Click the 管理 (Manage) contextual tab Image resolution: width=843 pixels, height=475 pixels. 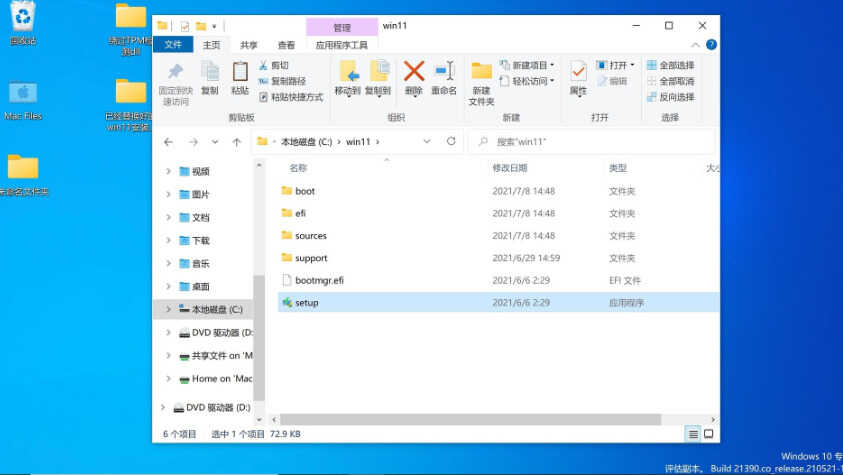342,27
